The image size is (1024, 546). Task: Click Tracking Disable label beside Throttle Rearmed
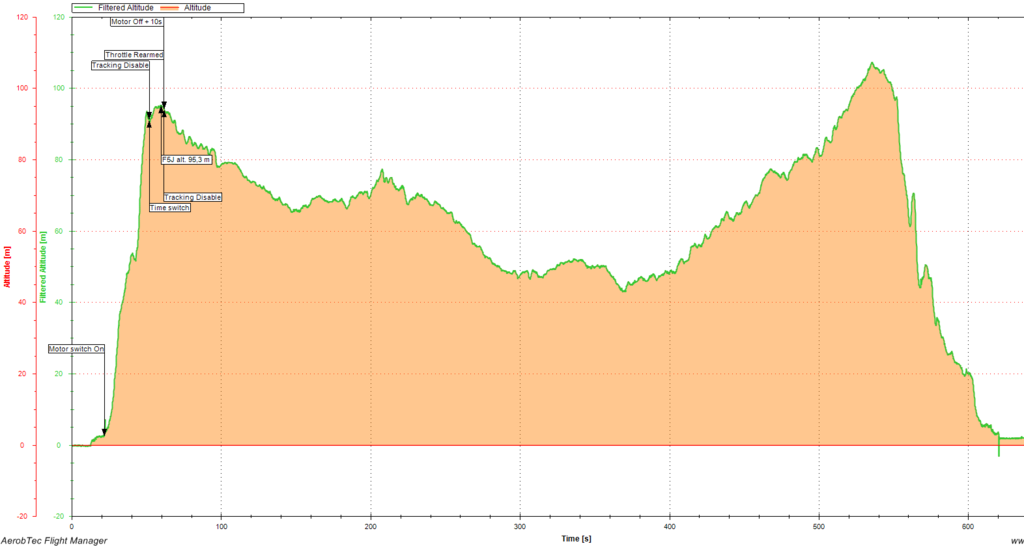click(120, 65)
